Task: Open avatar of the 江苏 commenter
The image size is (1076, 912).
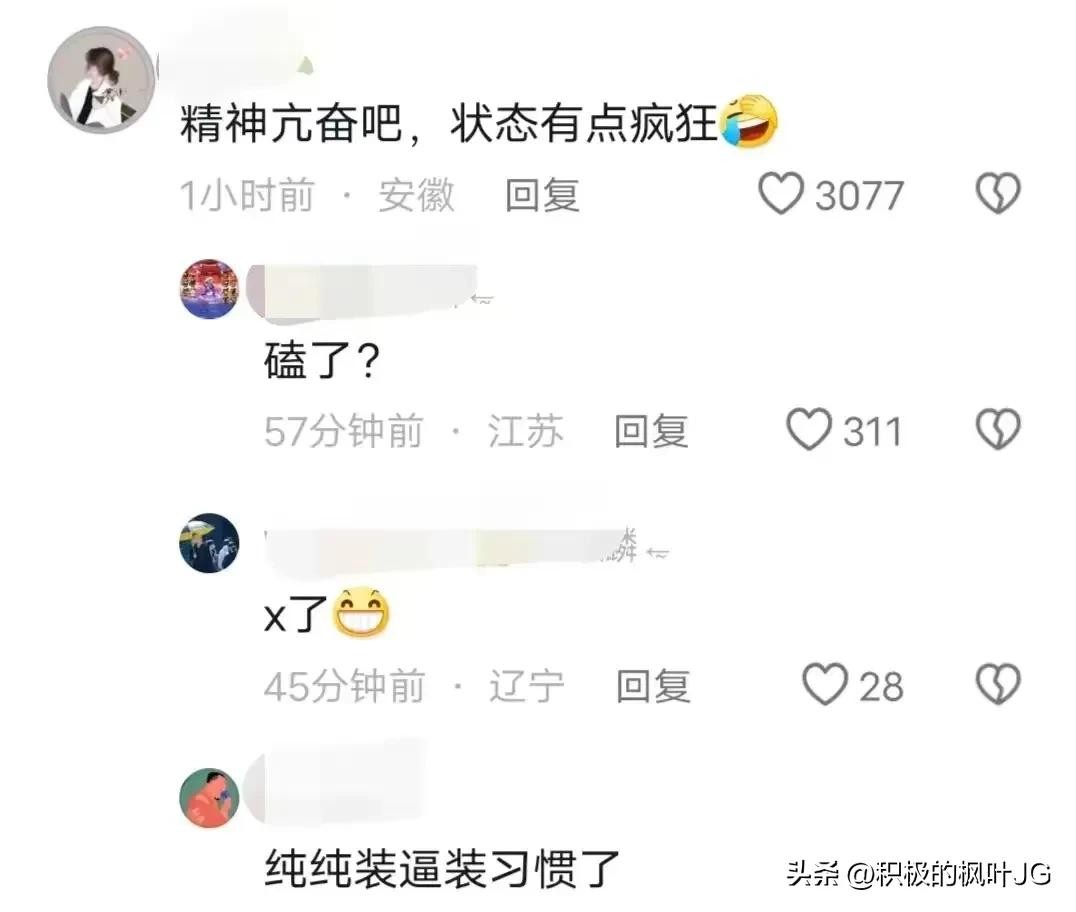Action: pyautogui.click(x=209, y=289)
